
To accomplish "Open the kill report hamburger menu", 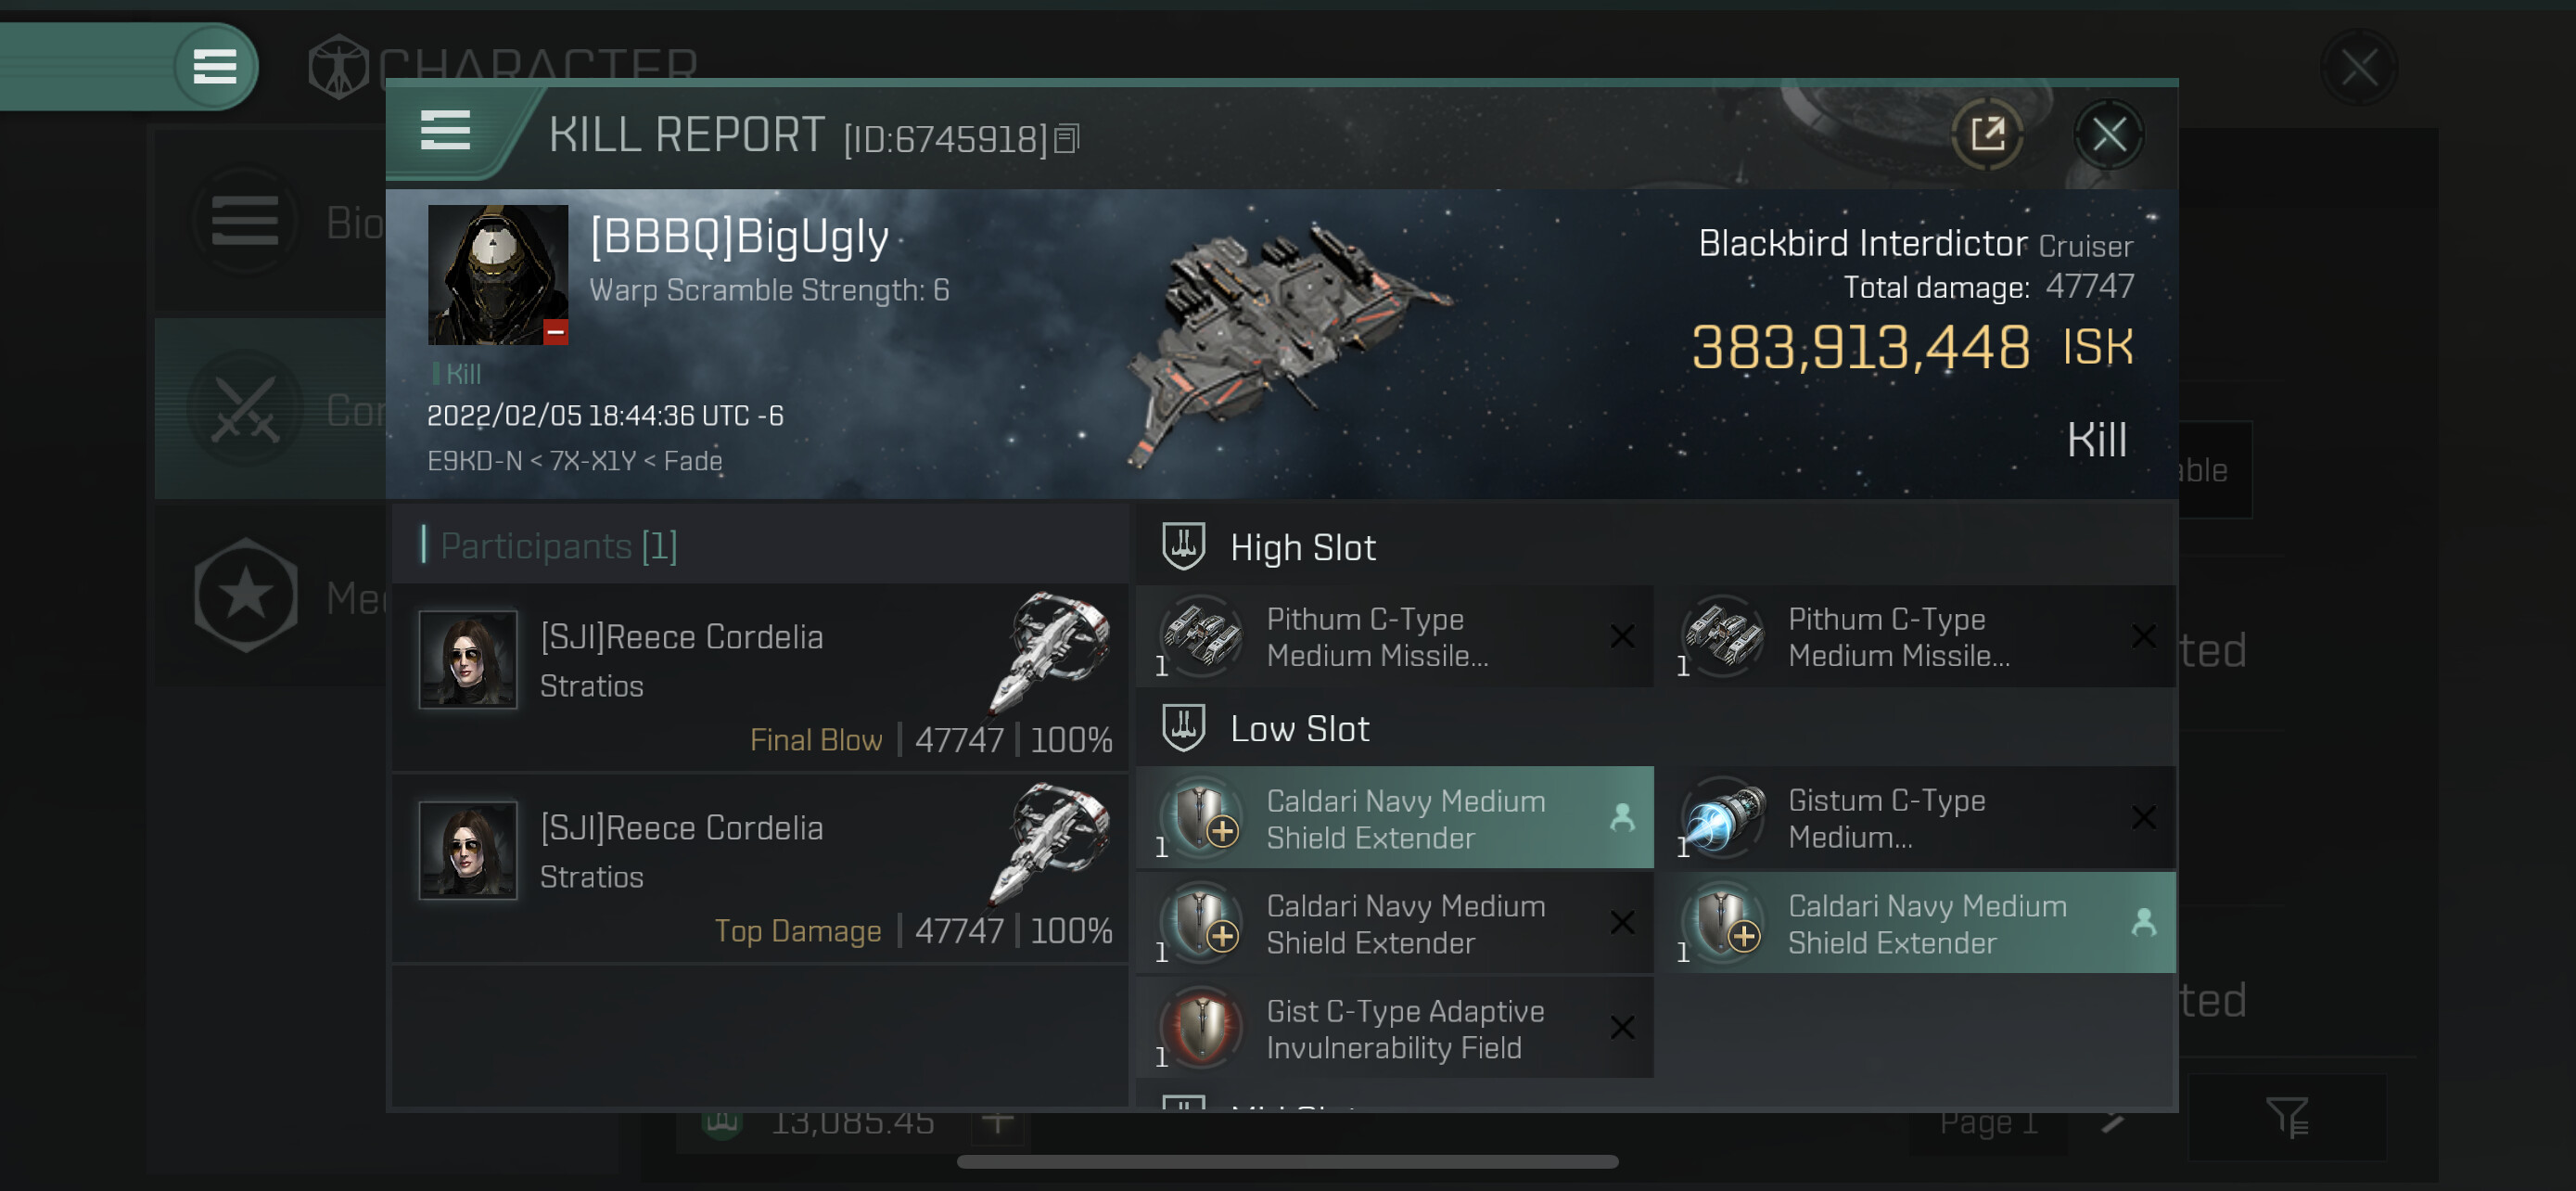I will (445, 131).
